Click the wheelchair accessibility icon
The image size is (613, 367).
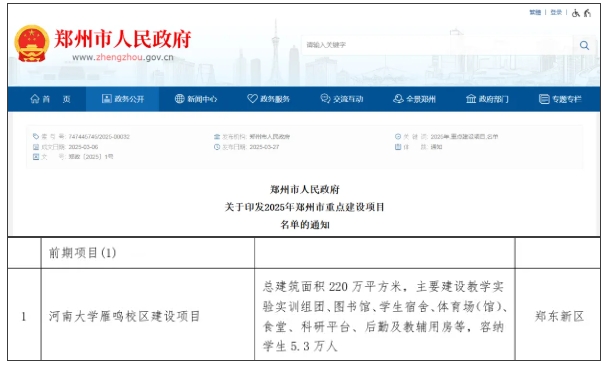pos(575,13)
